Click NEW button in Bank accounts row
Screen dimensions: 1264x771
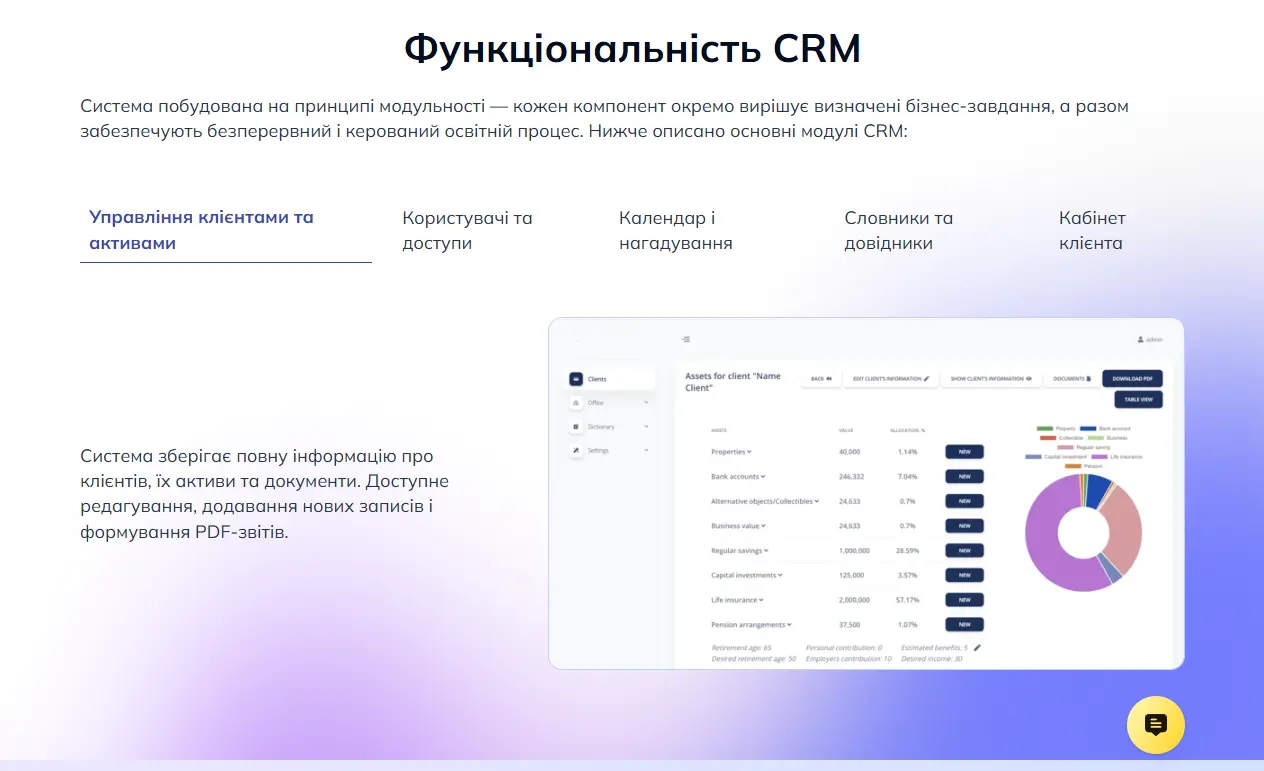[x=965, y=477]
